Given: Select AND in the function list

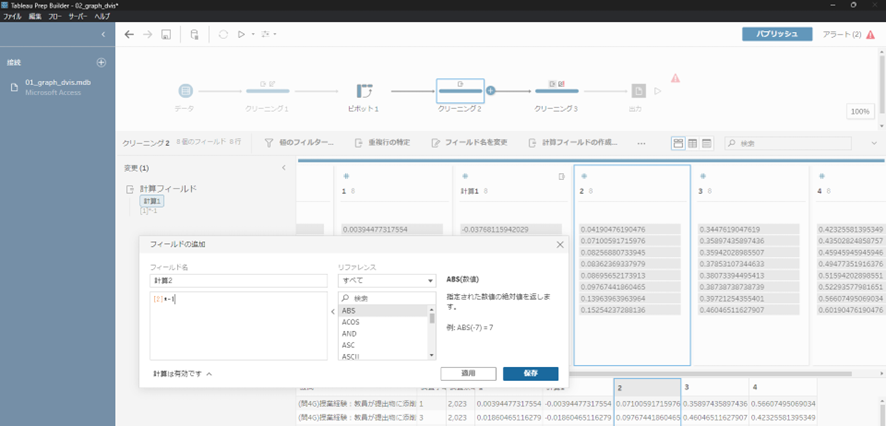Looking at the screenshot, I should point(383,333).
